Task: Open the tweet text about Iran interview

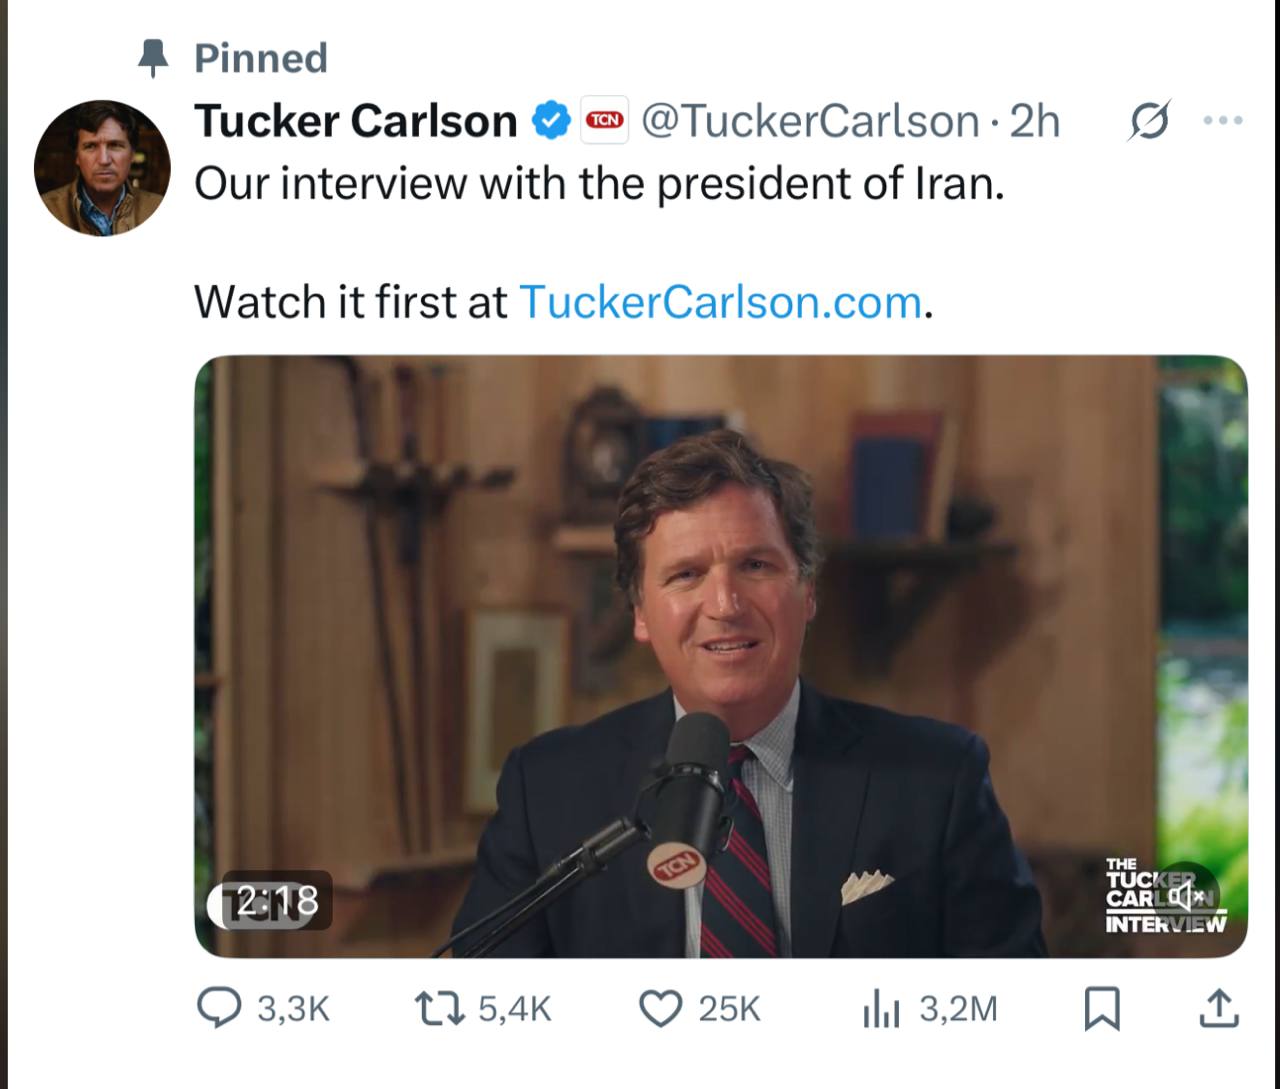Action: 599,183
